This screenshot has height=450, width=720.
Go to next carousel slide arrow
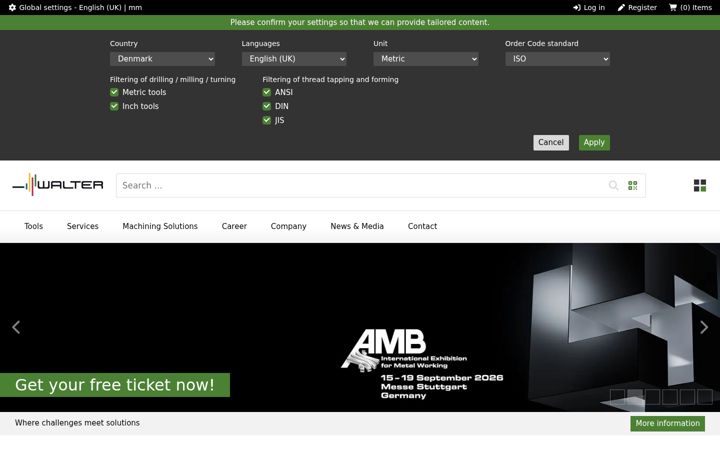pyautogui.click(x=704, y=327)
